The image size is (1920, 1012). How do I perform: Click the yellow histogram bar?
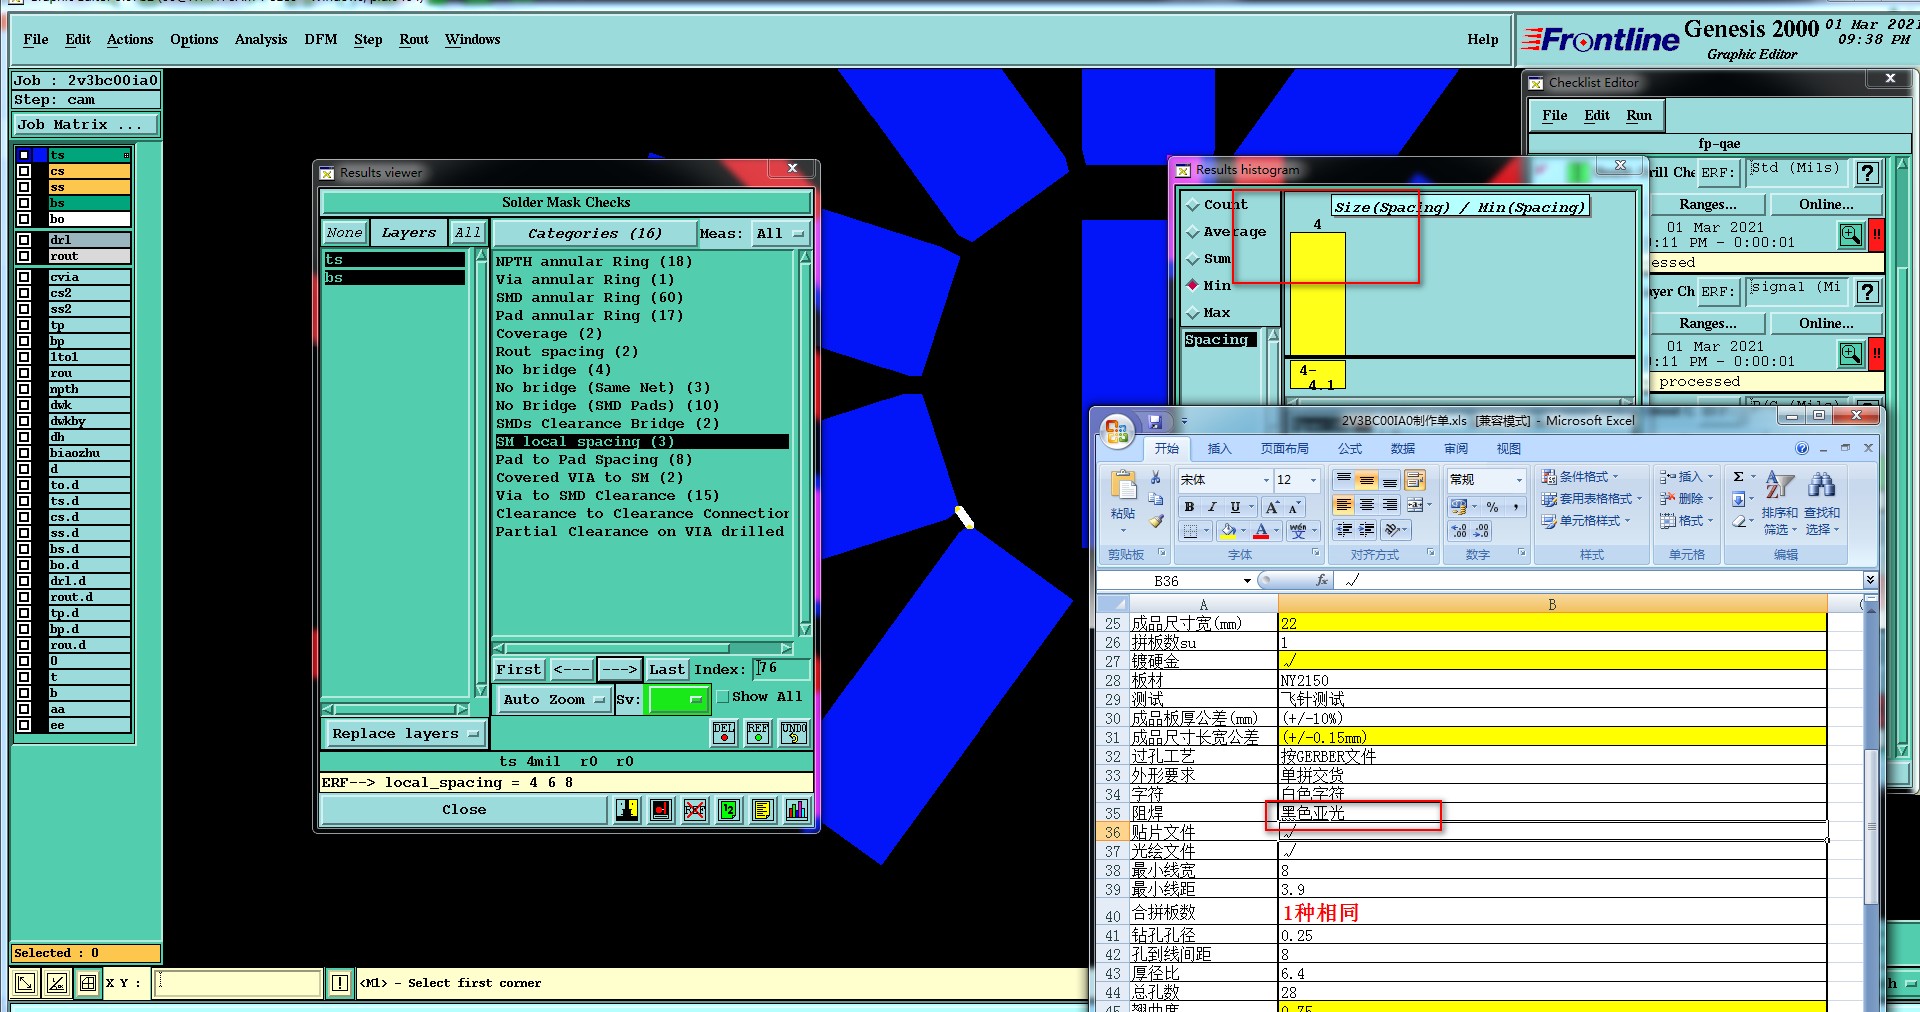click(x=1317, y=293)
